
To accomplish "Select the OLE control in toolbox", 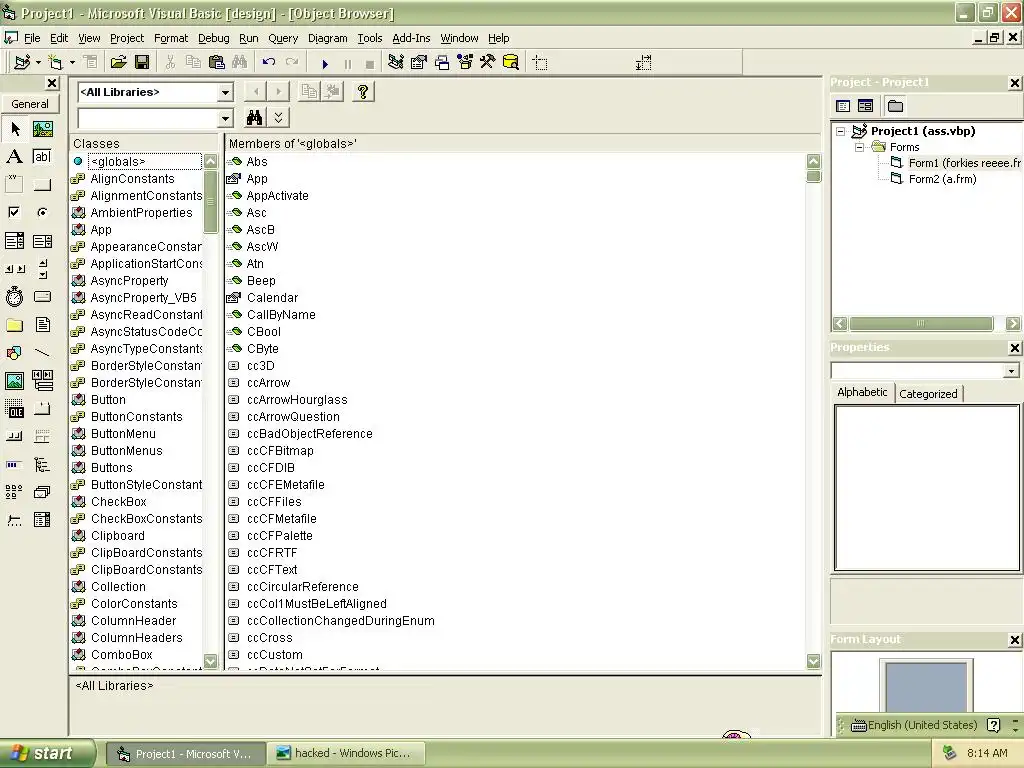I will coord(14,409).
